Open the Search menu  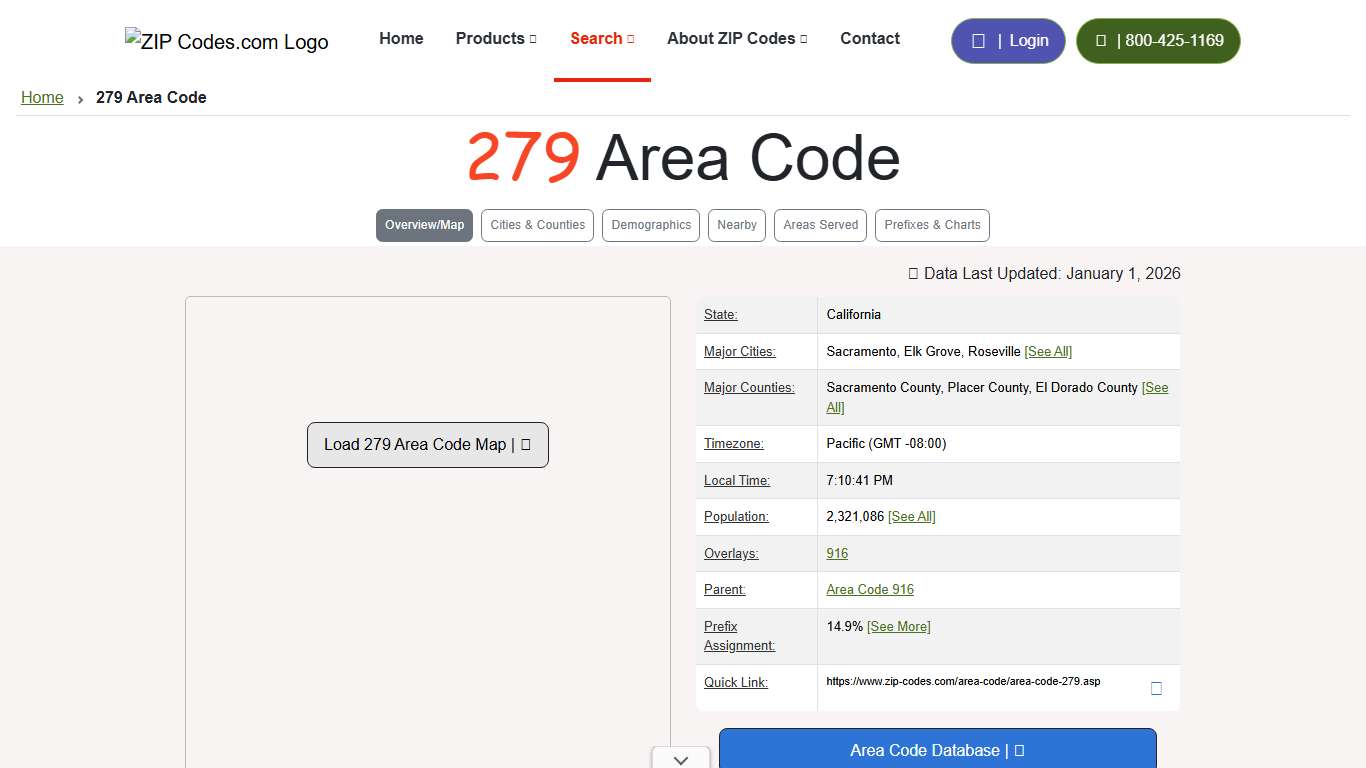click(x=602, y=38)
